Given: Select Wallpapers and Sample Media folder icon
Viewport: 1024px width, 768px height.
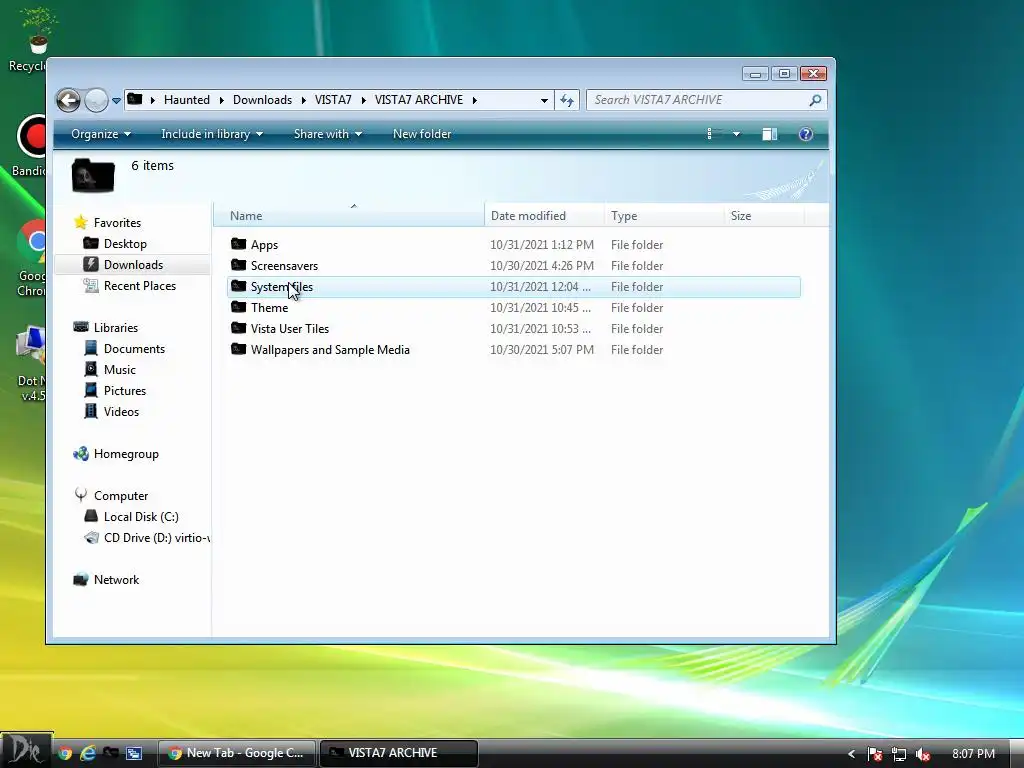Looking at the screenshot, I should 238,349.
